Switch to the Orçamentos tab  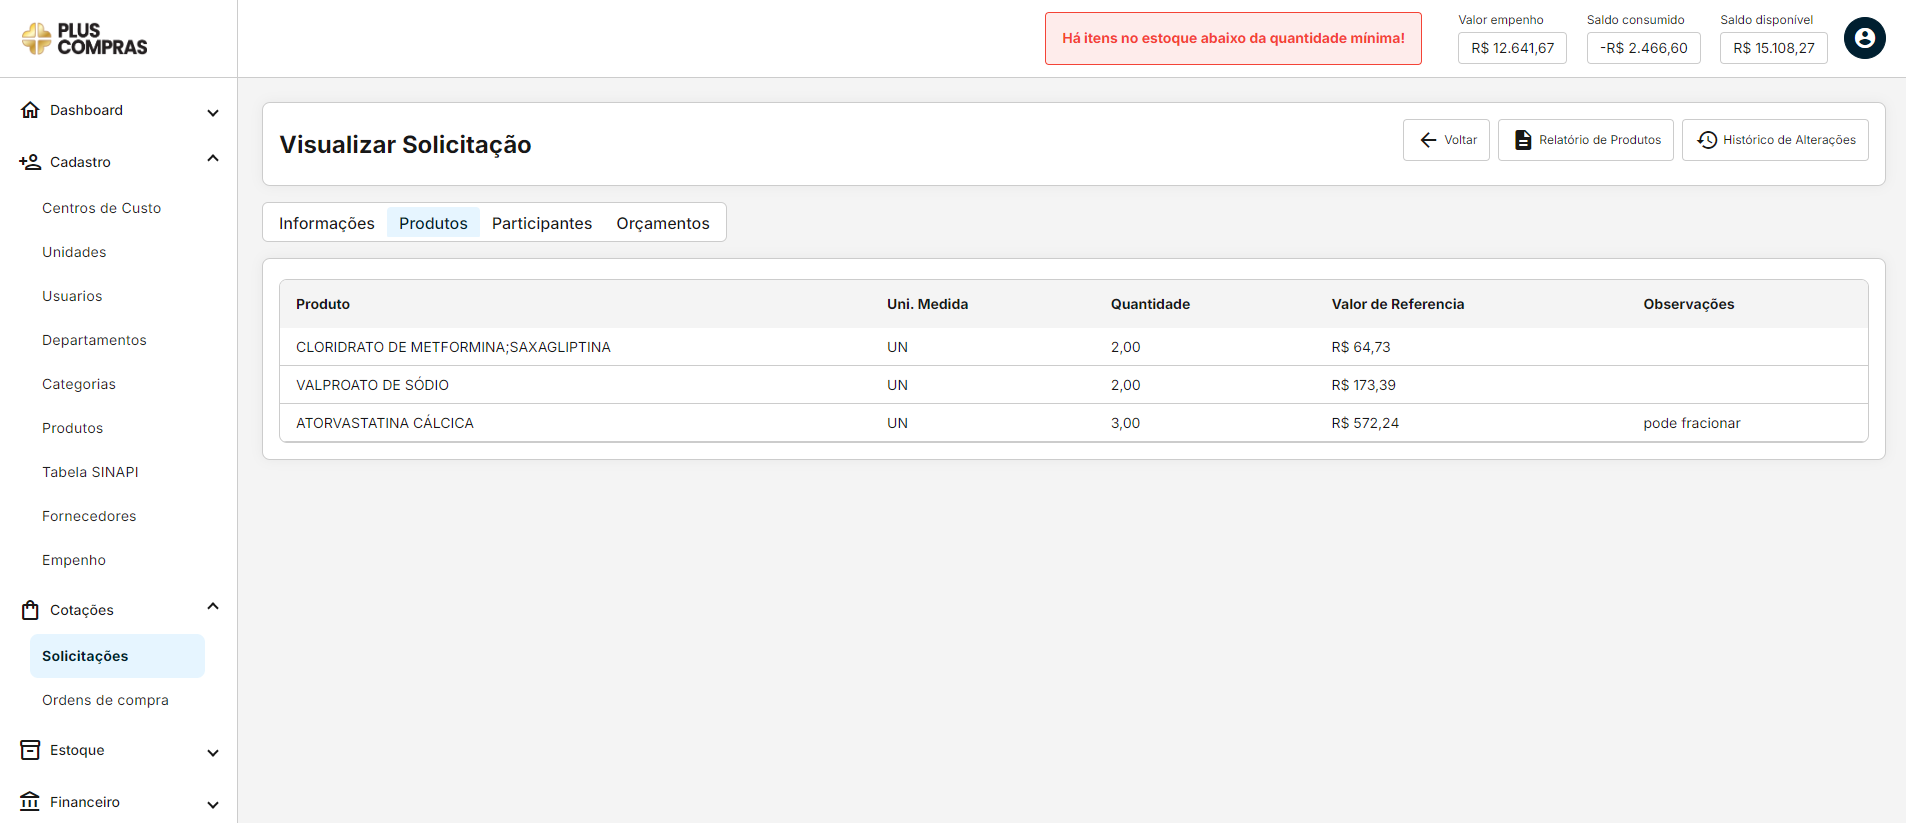tap(662, 223)
